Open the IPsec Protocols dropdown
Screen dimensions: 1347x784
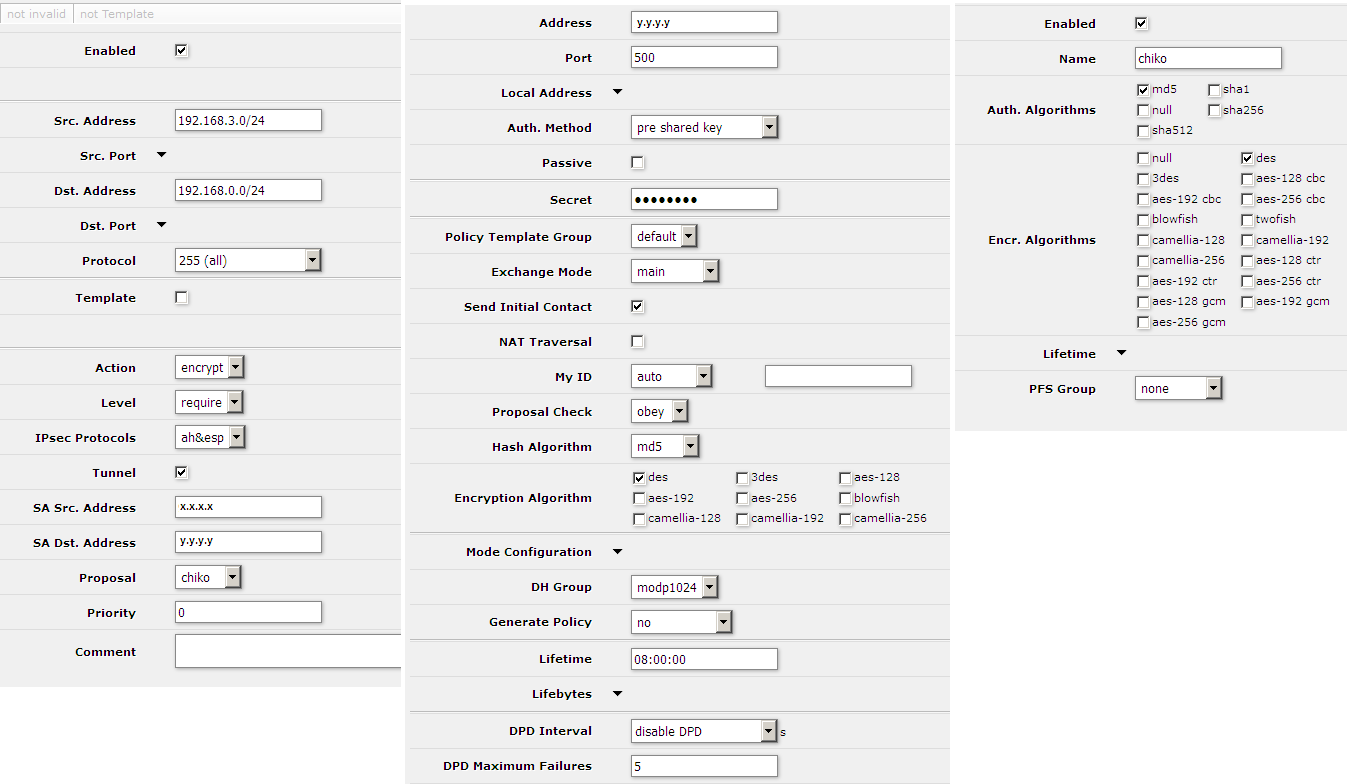point(236,438)
